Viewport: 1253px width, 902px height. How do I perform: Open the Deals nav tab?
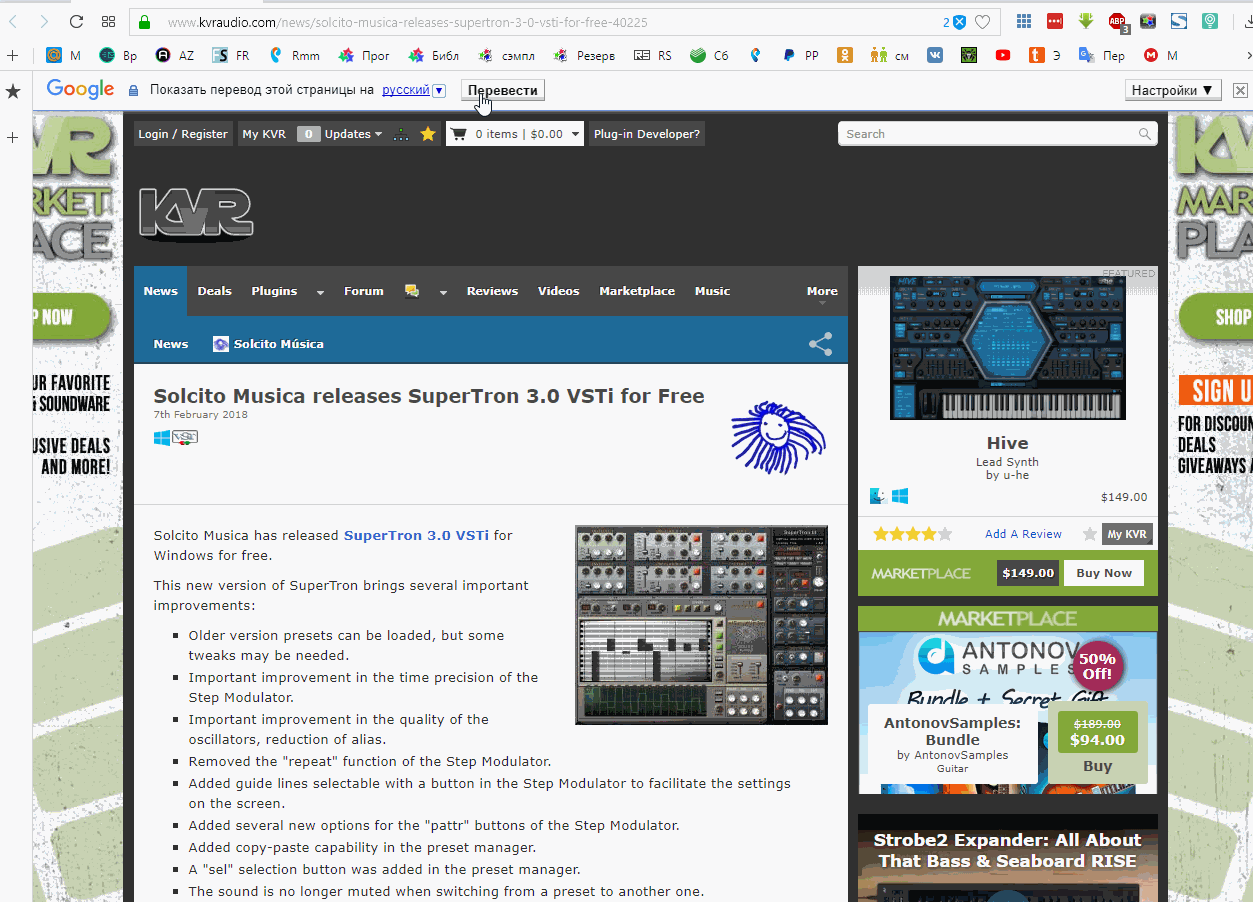(214, 291)
